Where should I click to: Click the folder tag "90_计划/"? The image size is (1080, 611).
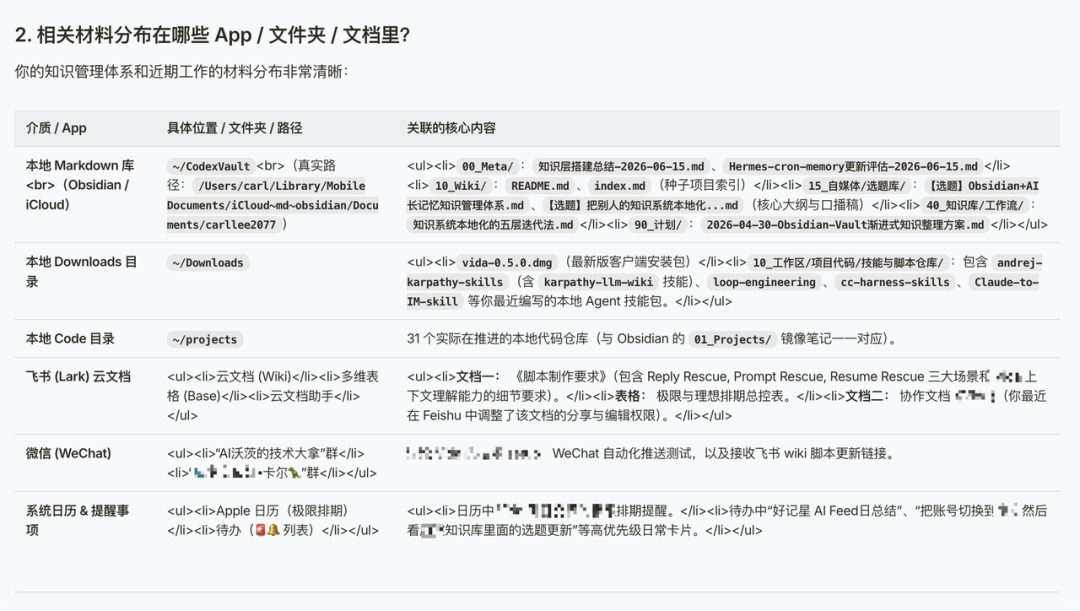pos(658,225)
